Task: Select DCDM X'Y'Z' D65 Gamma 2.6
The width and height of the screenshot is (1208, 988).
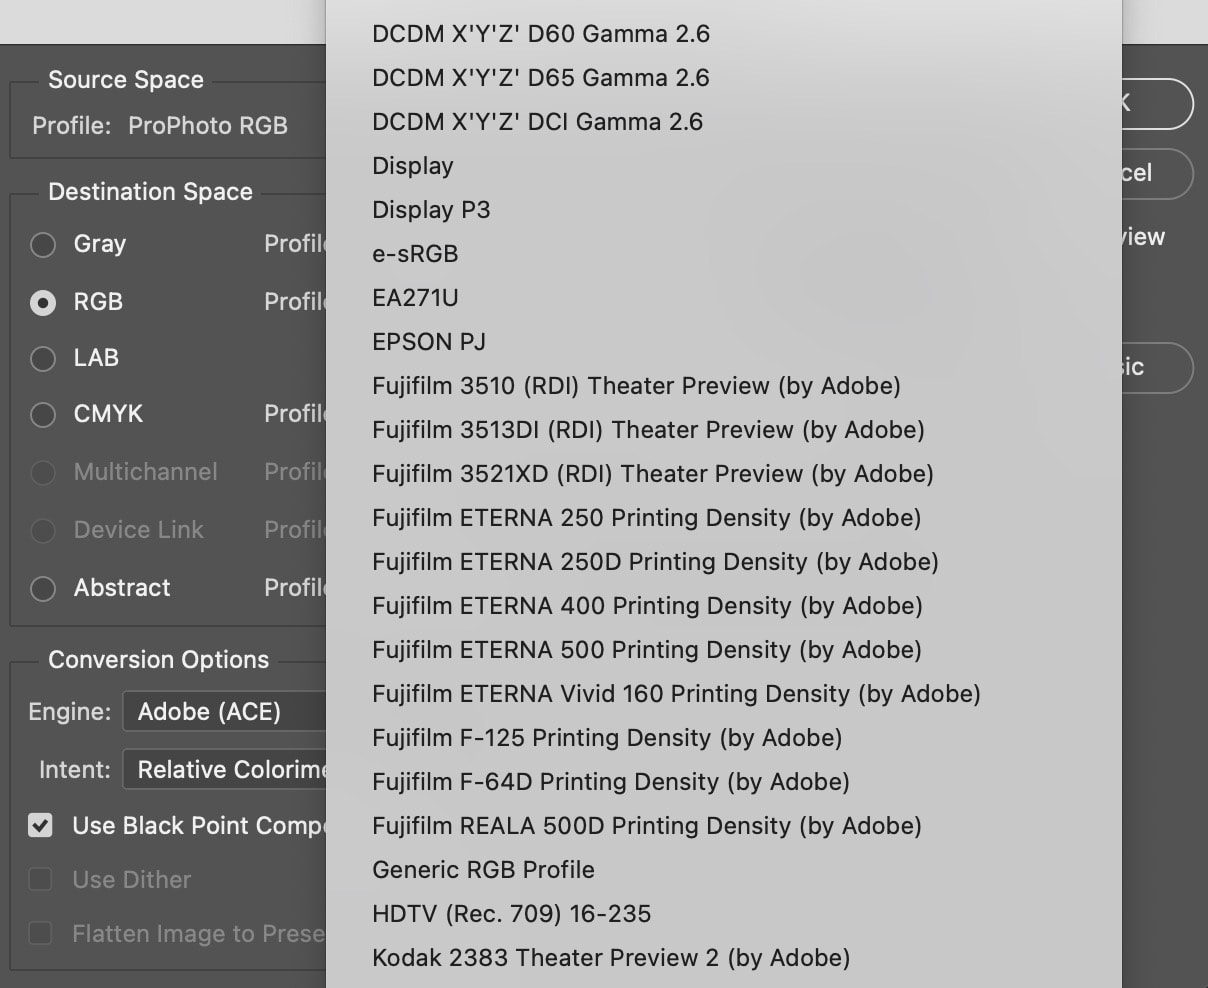Action: point(540,78)
